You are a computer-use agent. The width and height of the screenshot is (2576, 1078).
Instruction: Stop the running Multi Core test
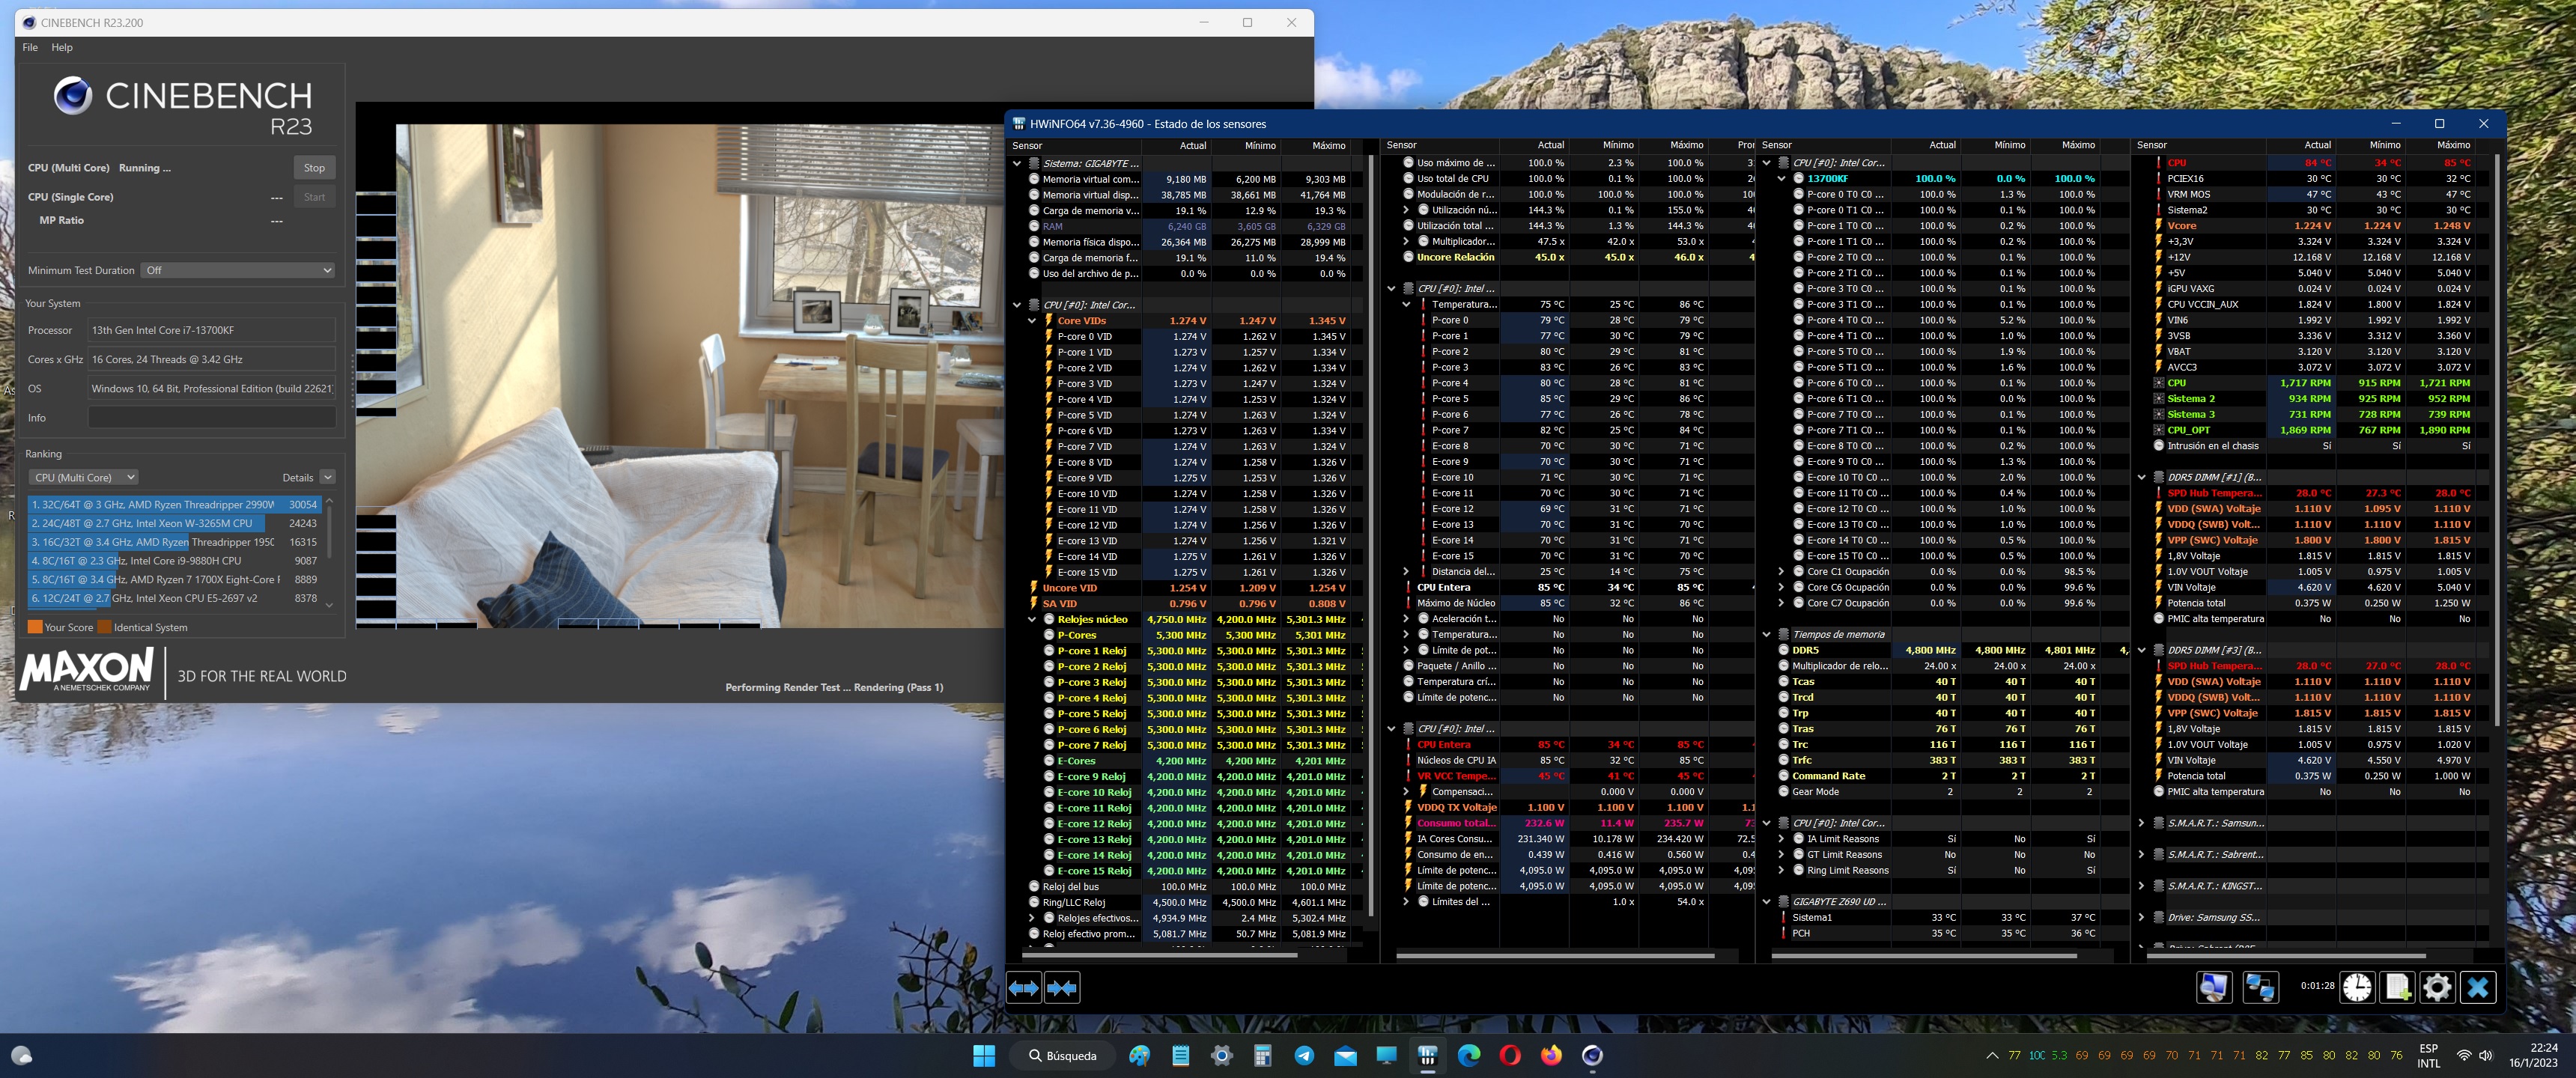coord(314,168)
